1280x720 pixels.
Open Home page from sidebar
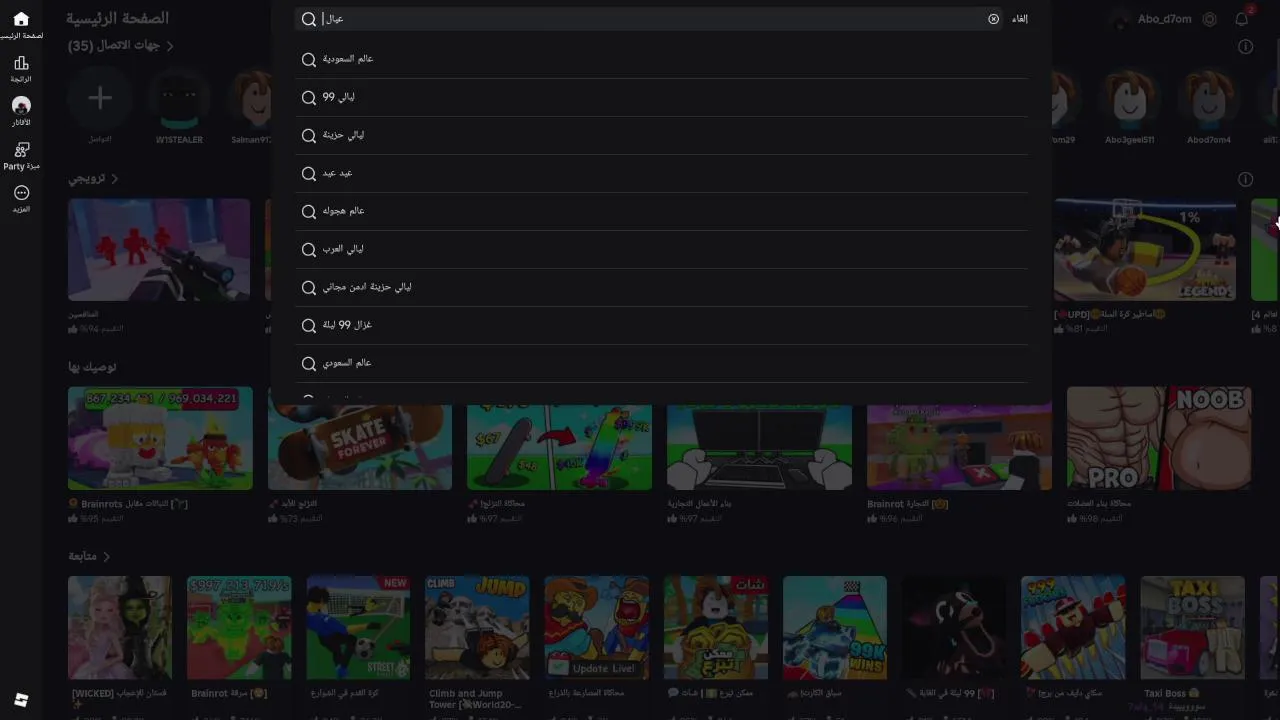click(21, 19)
